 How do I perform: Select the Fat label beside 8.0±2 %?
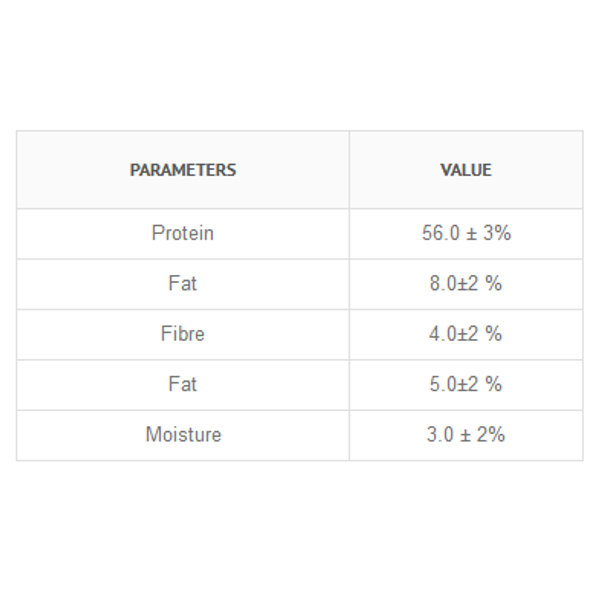click(183, 284)
